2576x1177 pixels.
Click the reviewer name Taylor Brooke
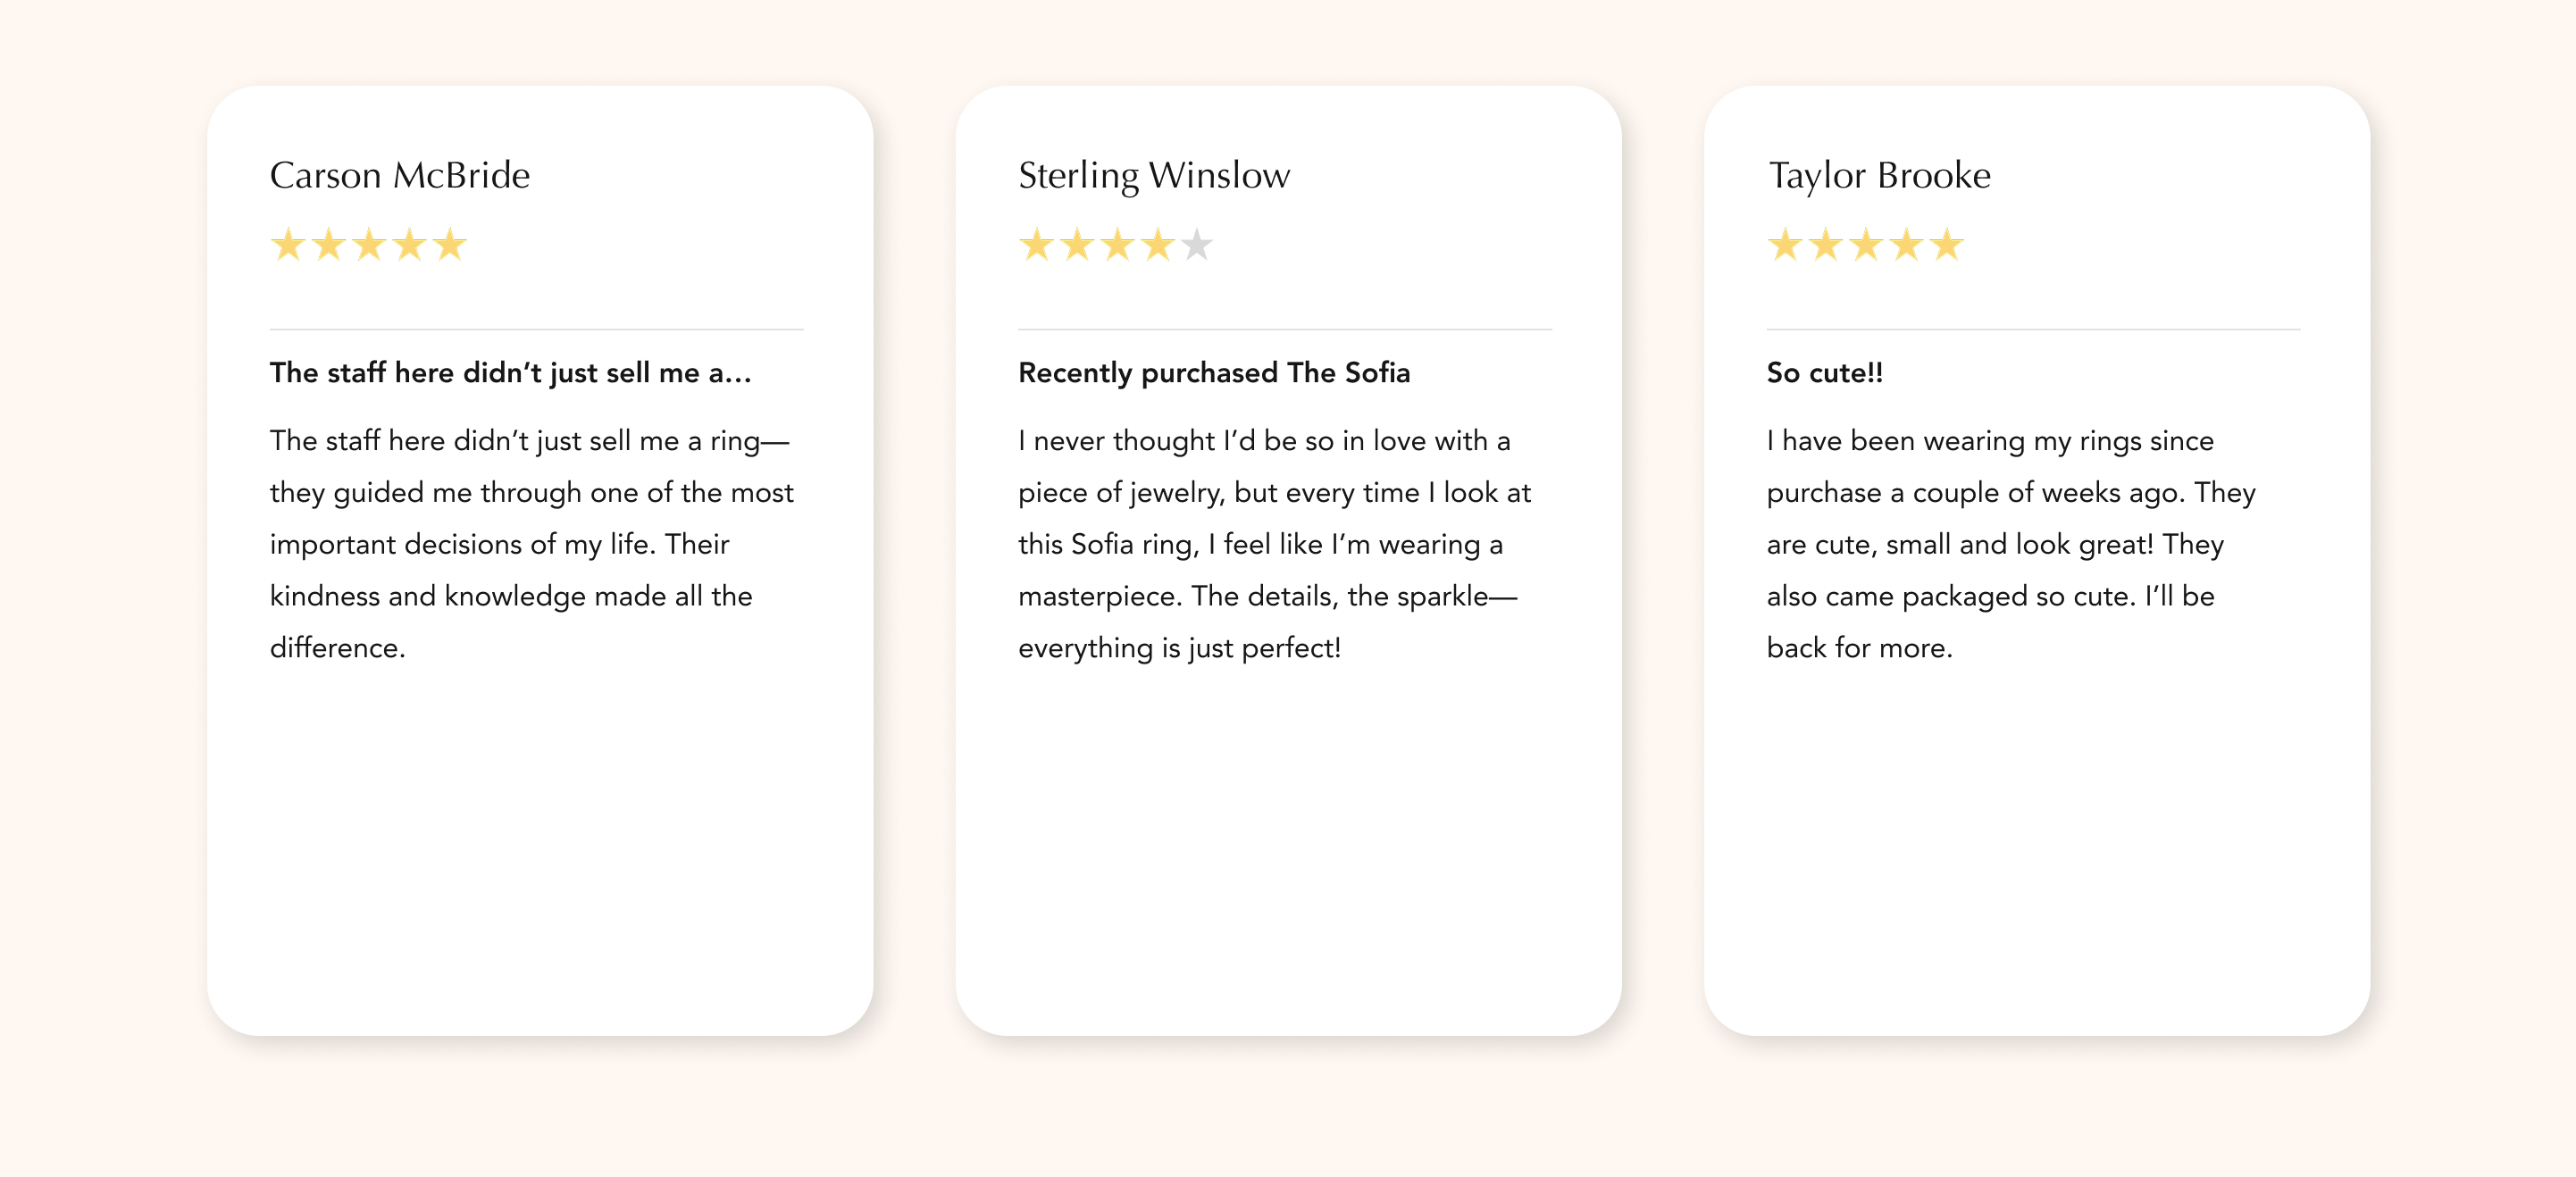pyautogui.click(x=1879, y=175)
